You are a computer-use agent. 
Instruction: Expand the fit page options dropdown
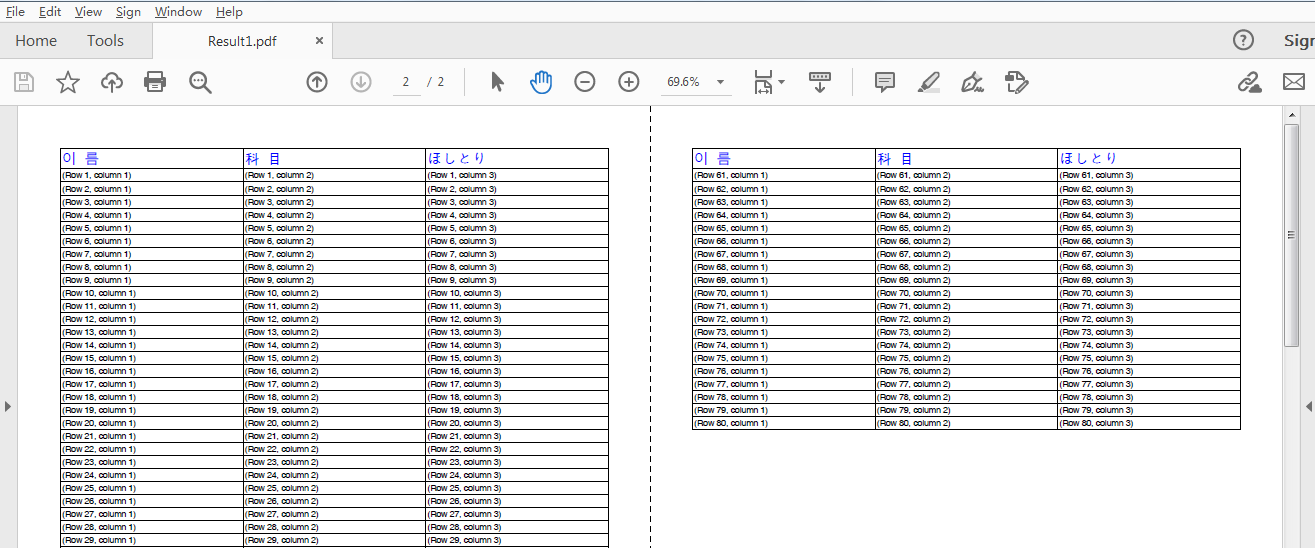coord(782,82)
